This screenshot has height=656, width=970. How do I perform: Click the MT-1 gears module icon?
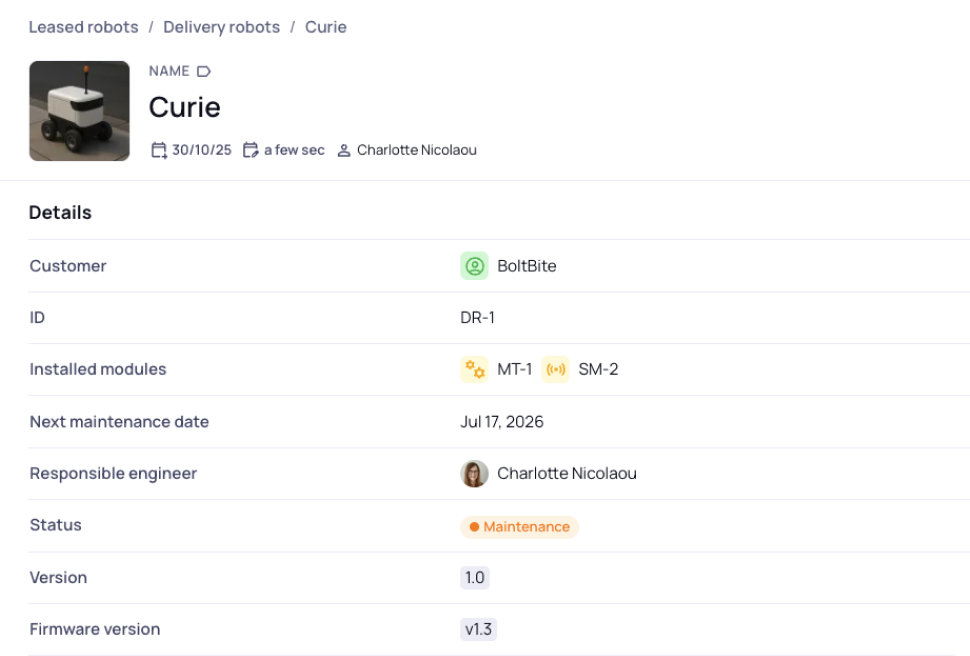click(474, 370)
